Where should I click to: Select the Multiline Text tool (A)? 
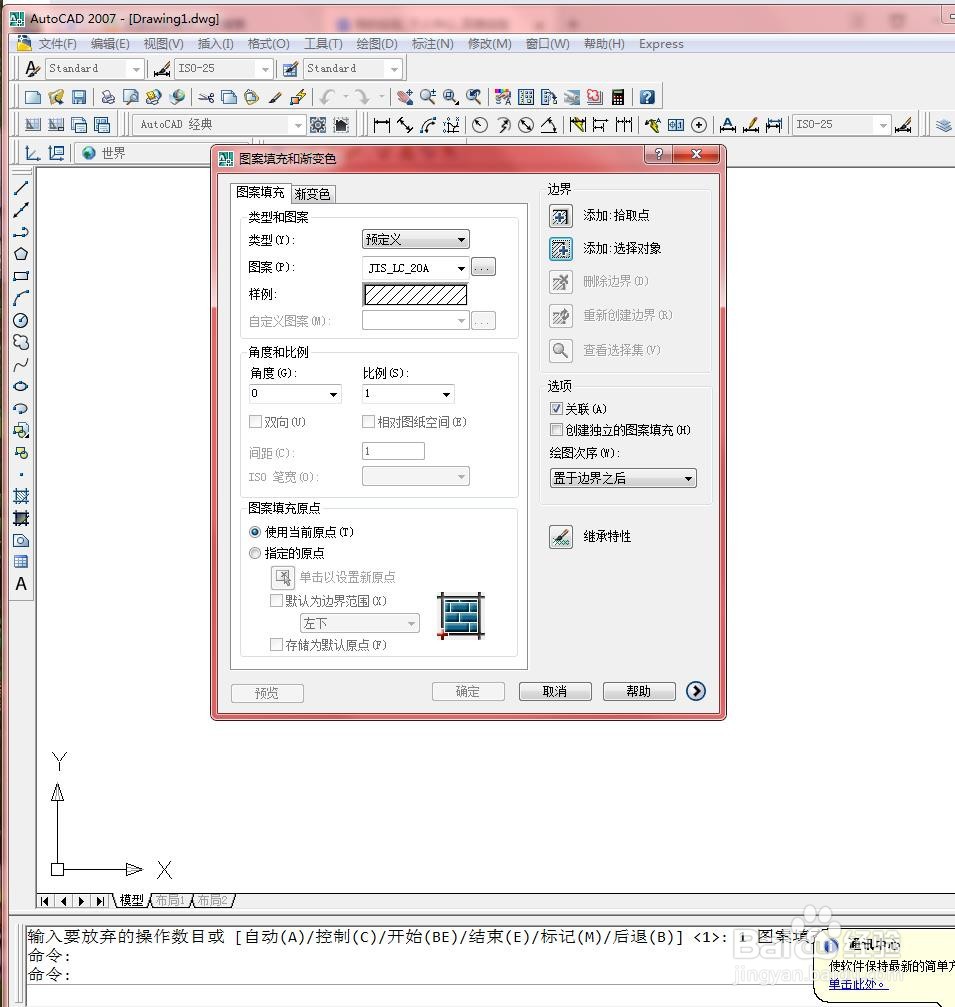click(x=21, y=584)
